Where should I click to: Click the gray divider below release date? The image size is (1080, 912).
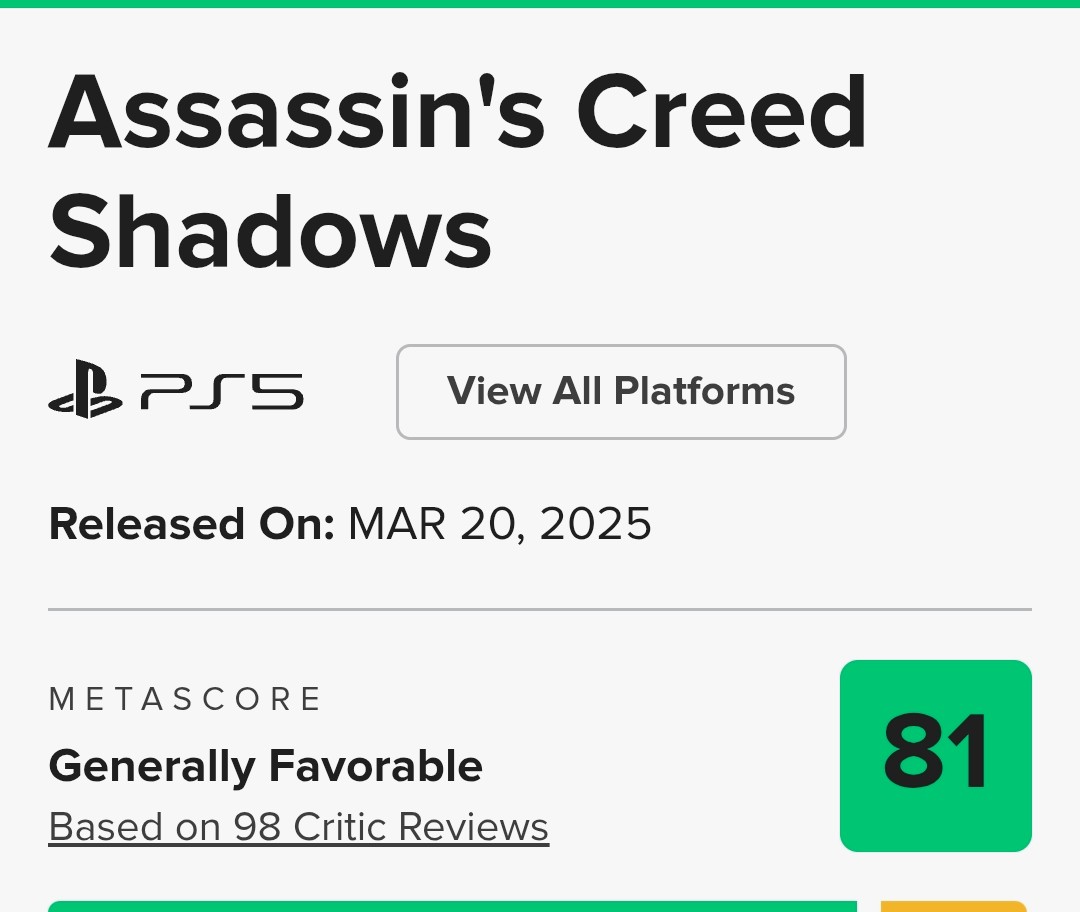[x=540, y=609]
